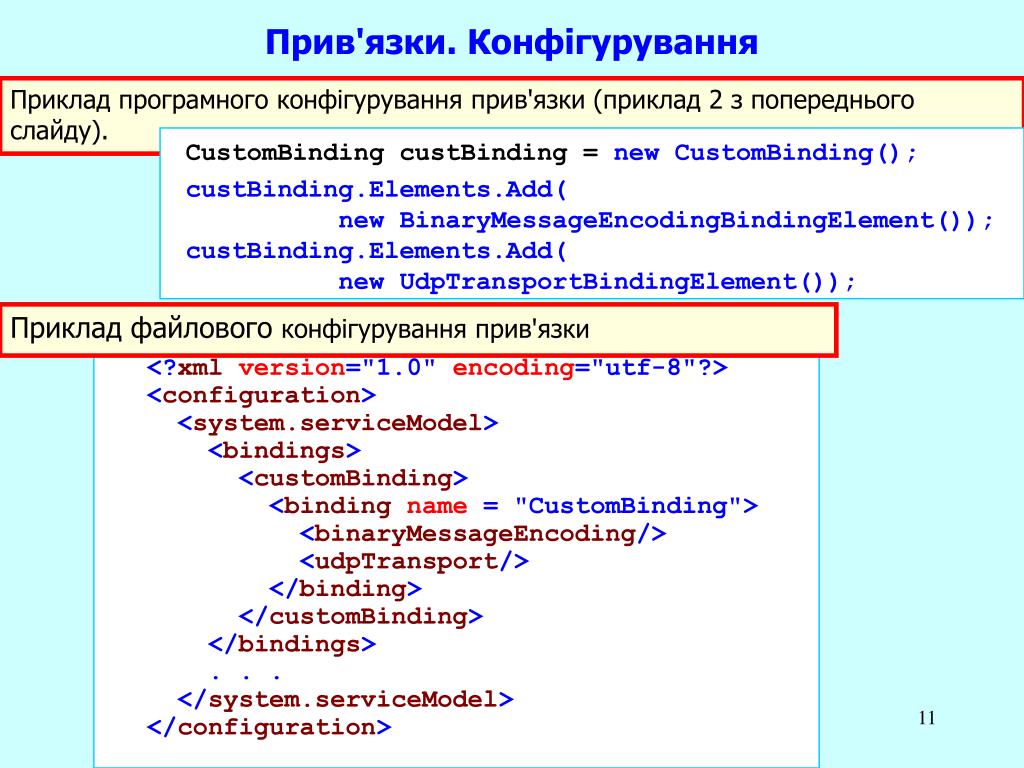Click the text "Приклад програмного конфігурування прив'язки"

click(x=297, y=101)
